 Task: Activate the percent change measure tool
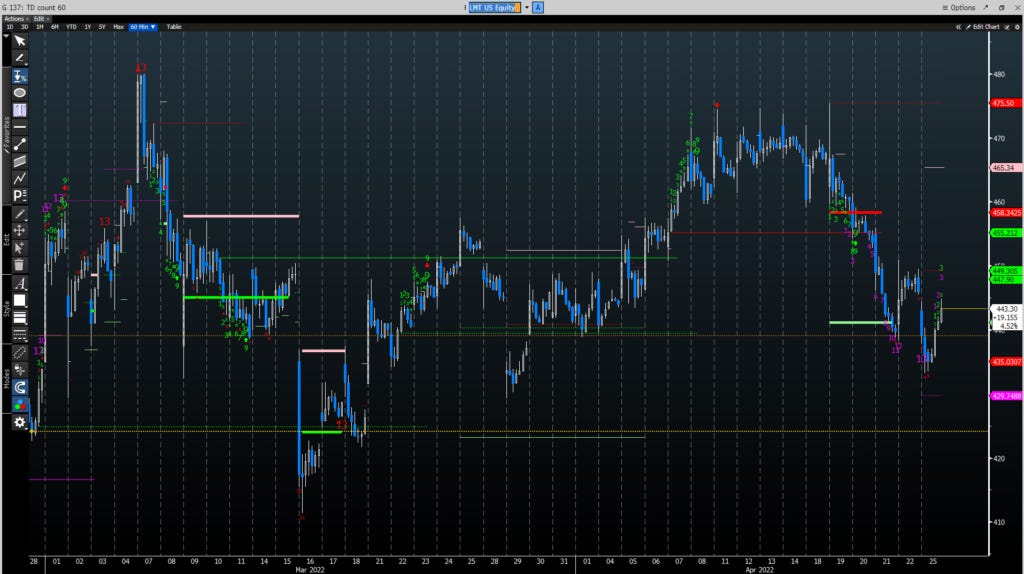(x=20, y=76)
